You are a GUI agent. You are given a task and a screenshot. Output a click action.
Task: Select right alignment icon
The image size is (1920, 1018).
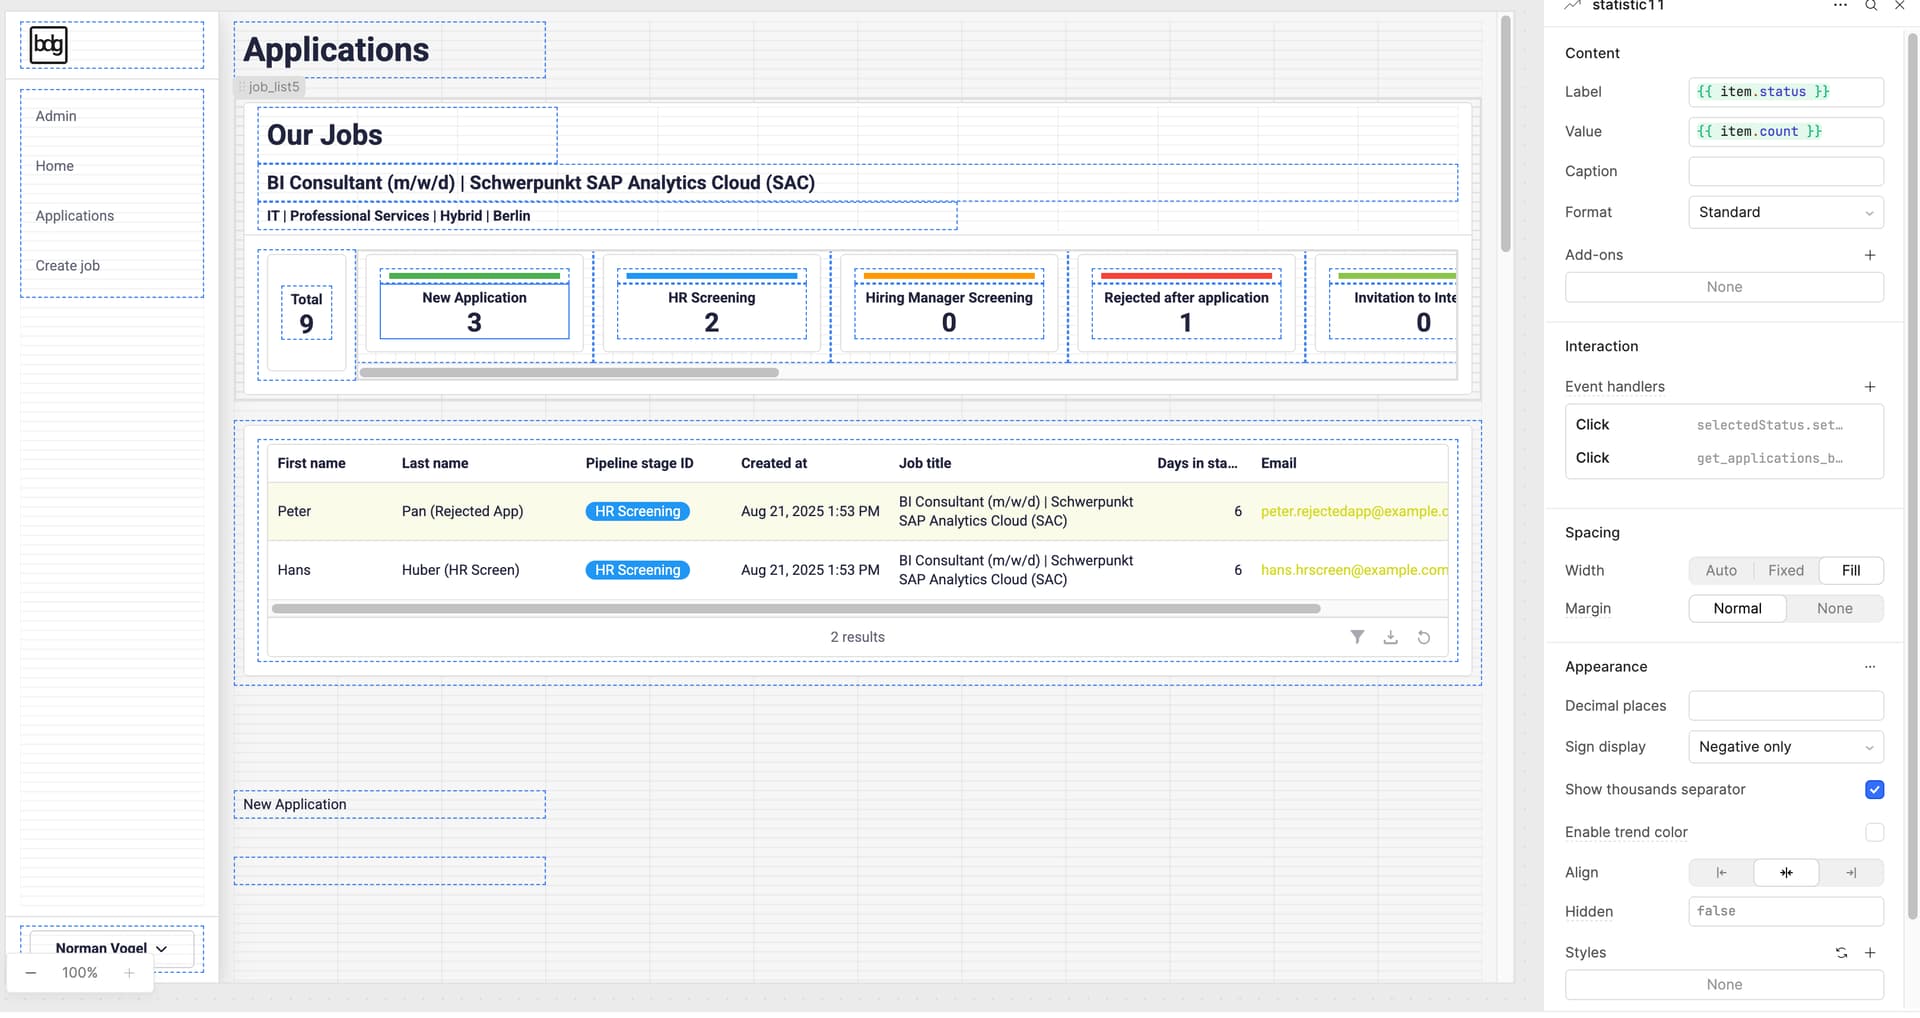[x=1850, y=873]
